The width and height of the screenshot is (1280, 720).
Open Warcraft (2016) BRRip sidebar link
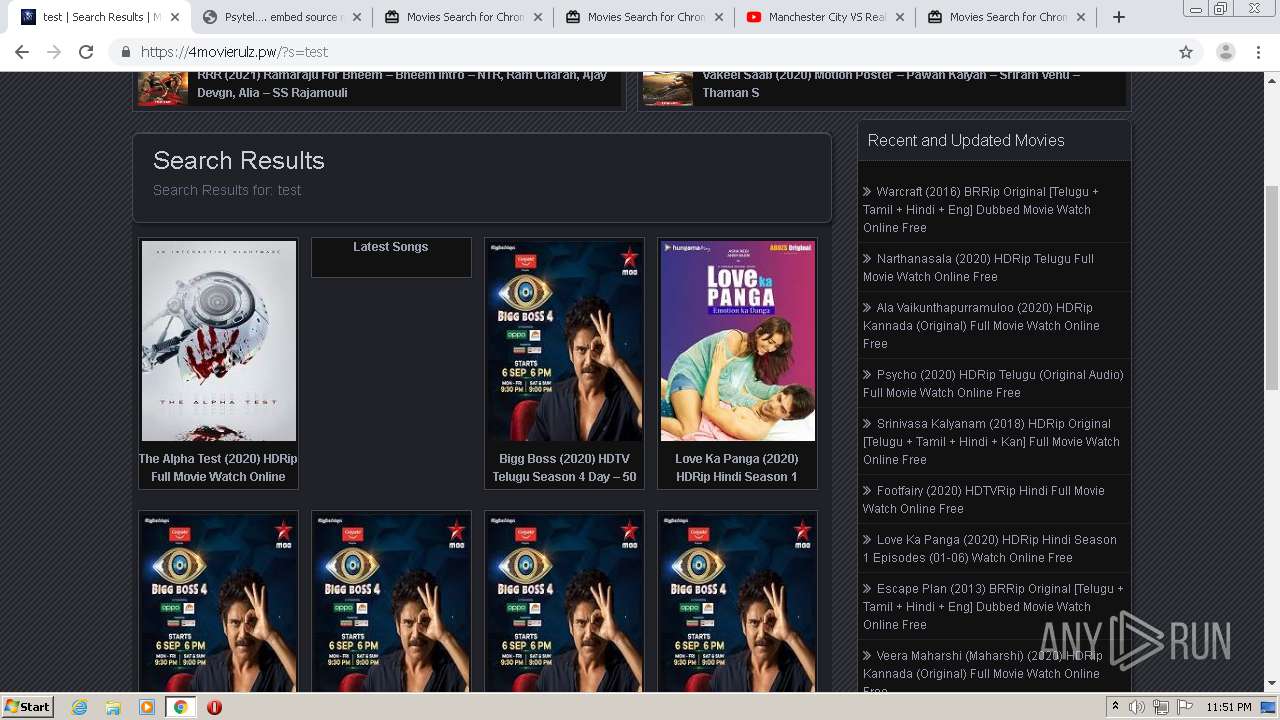click(x=981, y=209)
